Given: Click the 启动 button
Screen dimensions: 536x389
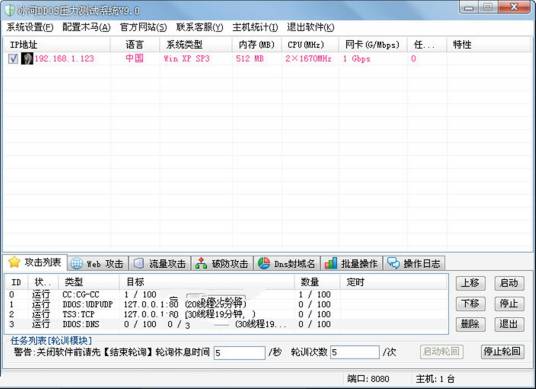Looking at the screenshot, I should 509,283.
